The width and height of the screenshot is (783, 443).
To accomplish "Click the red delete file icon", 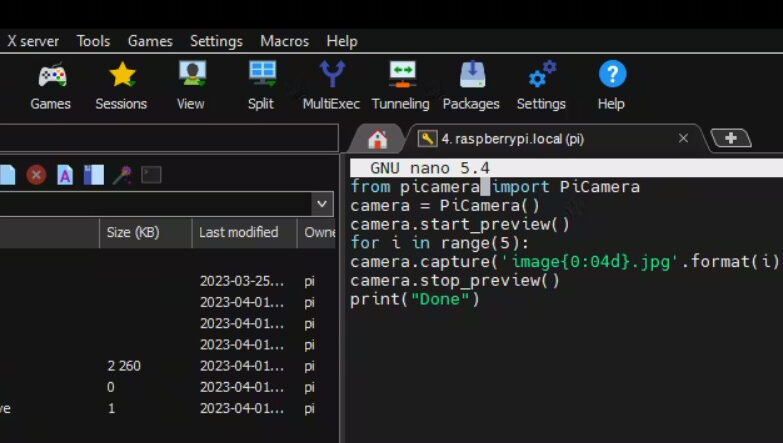I will [x=36, y=175].
